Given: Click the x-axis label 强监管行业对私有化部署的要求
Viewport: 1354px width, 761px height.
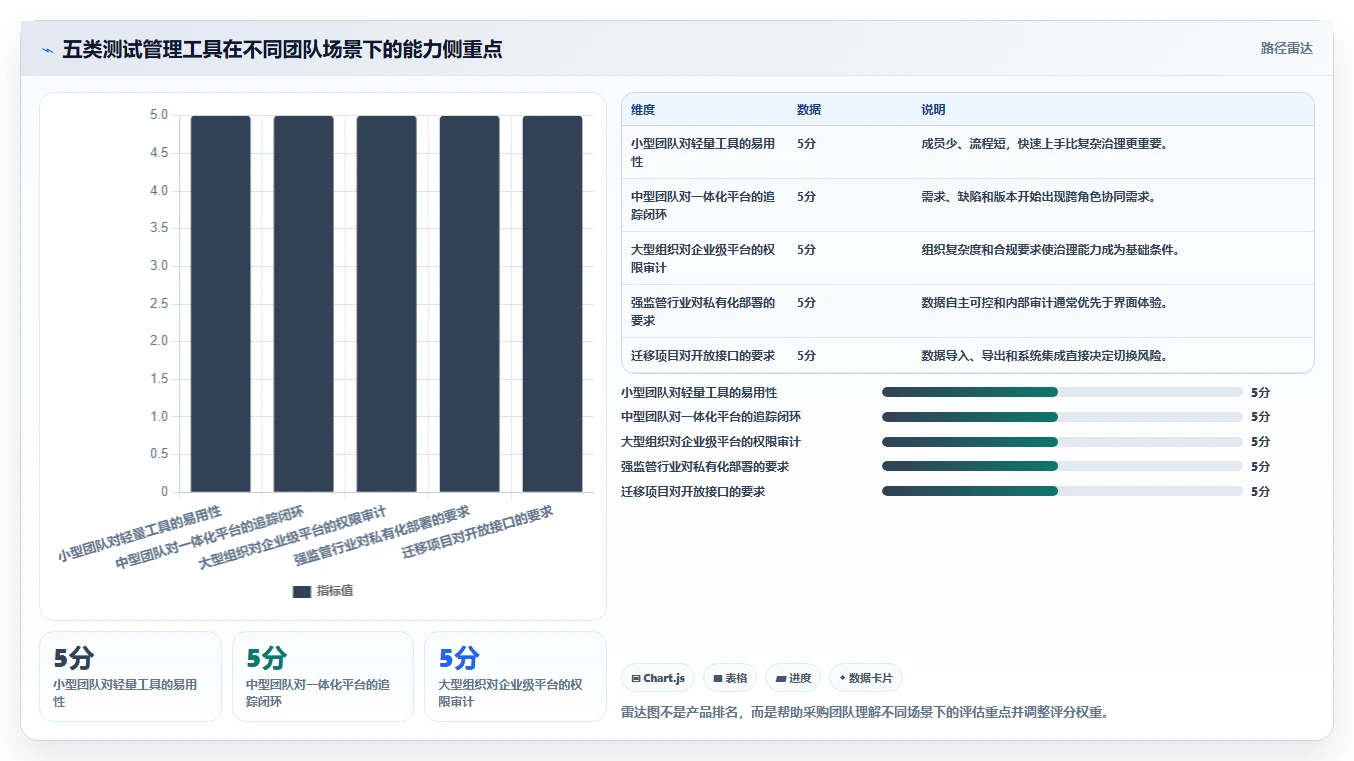Looking at the screenshot, I should (382, 536).
